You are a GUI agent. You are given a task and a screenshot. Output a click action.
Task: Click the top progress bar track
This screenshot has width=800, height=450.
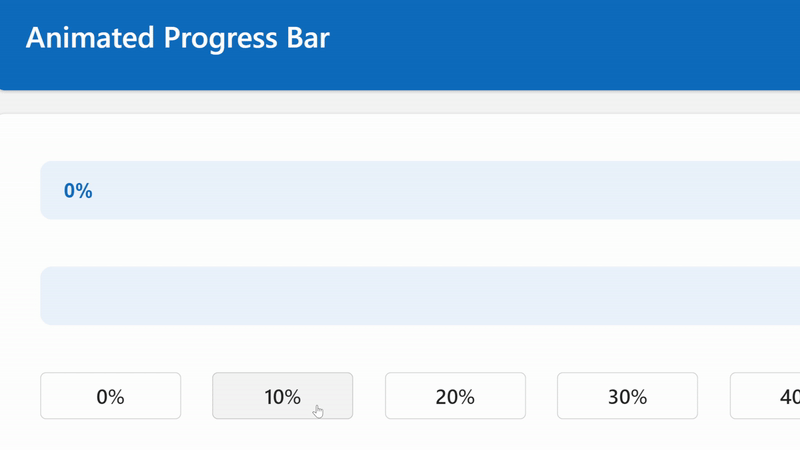click(x=420, y=190)
